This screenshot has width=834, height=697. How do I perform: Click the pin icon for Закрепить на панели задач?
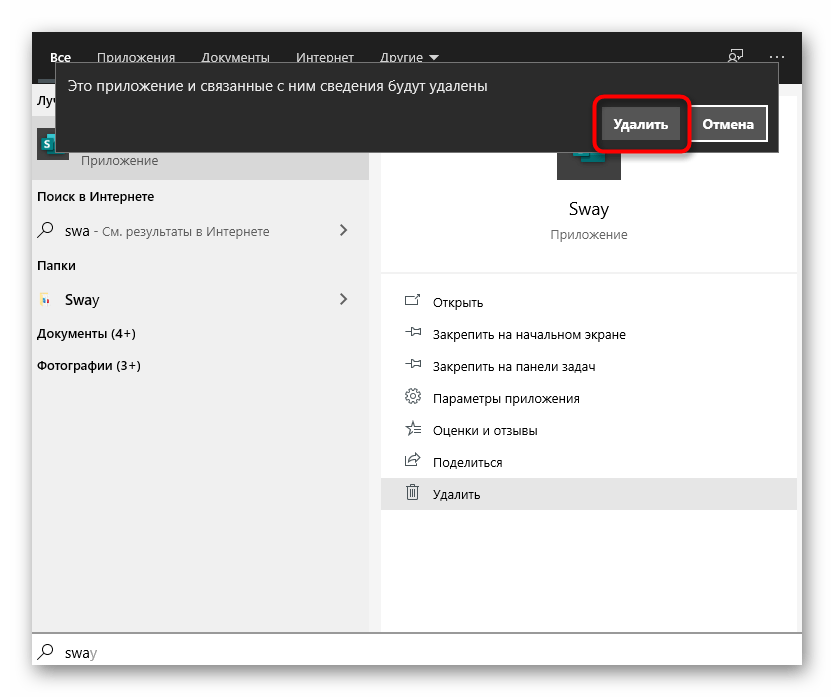click(412, 366)
